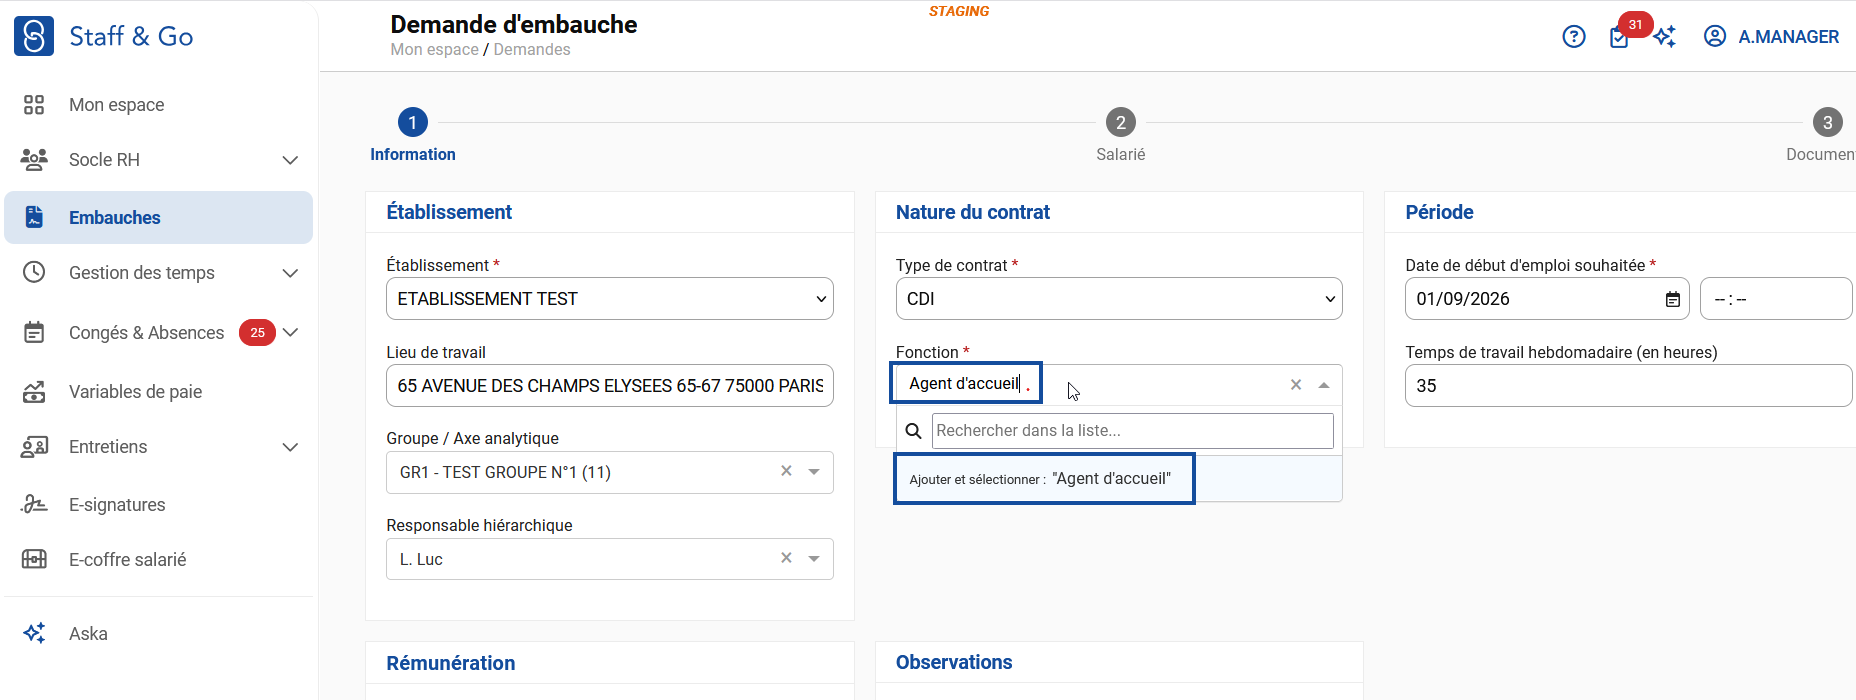Click the header sparkle AI icon
1856x700 pixels.
pos(1664,37)
